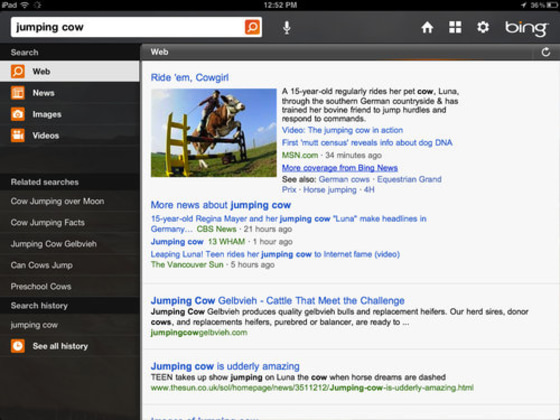The height and width of the screenshot is (420, 560).
Task: Open related search Cow Jumping over Moon
Action: 58,201
